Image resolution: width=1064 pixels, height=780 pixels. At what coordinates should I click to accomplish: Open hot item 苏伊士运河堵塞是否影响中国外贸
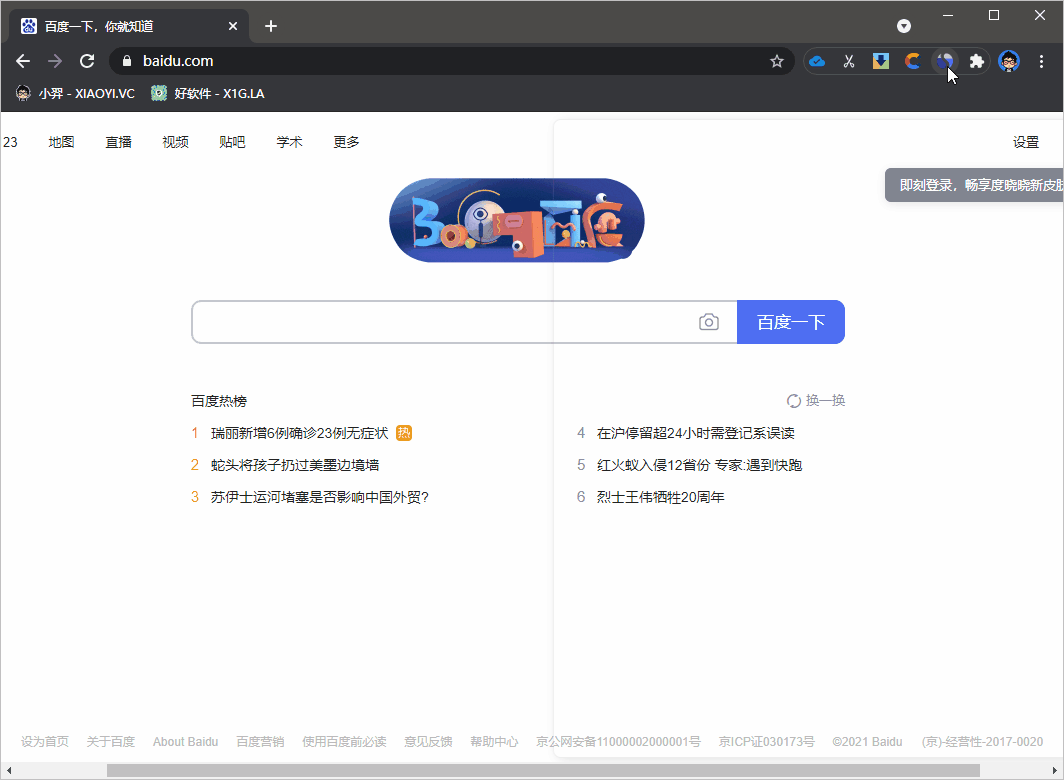coord(320,497)
